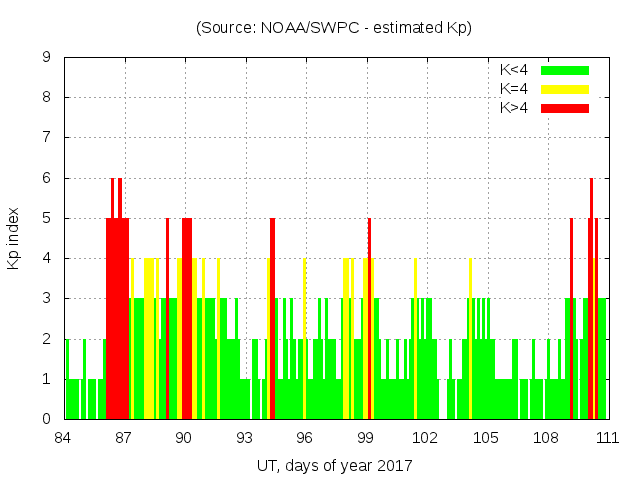Click the NOAA/SWPC source title text

[x=334, y=28]
